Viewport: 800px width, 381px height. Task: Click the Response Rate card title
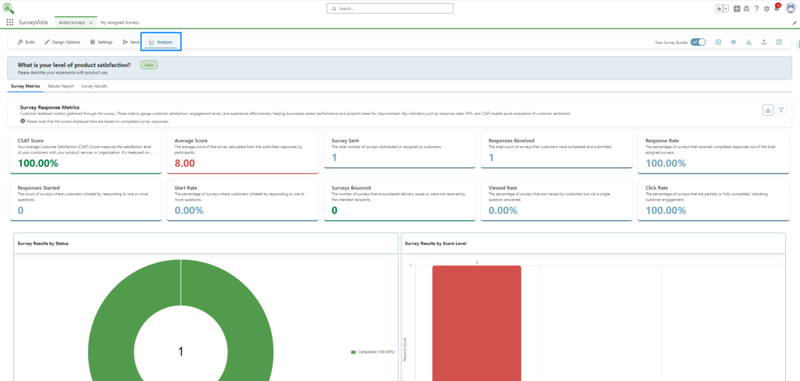click(x=662, y=140)
